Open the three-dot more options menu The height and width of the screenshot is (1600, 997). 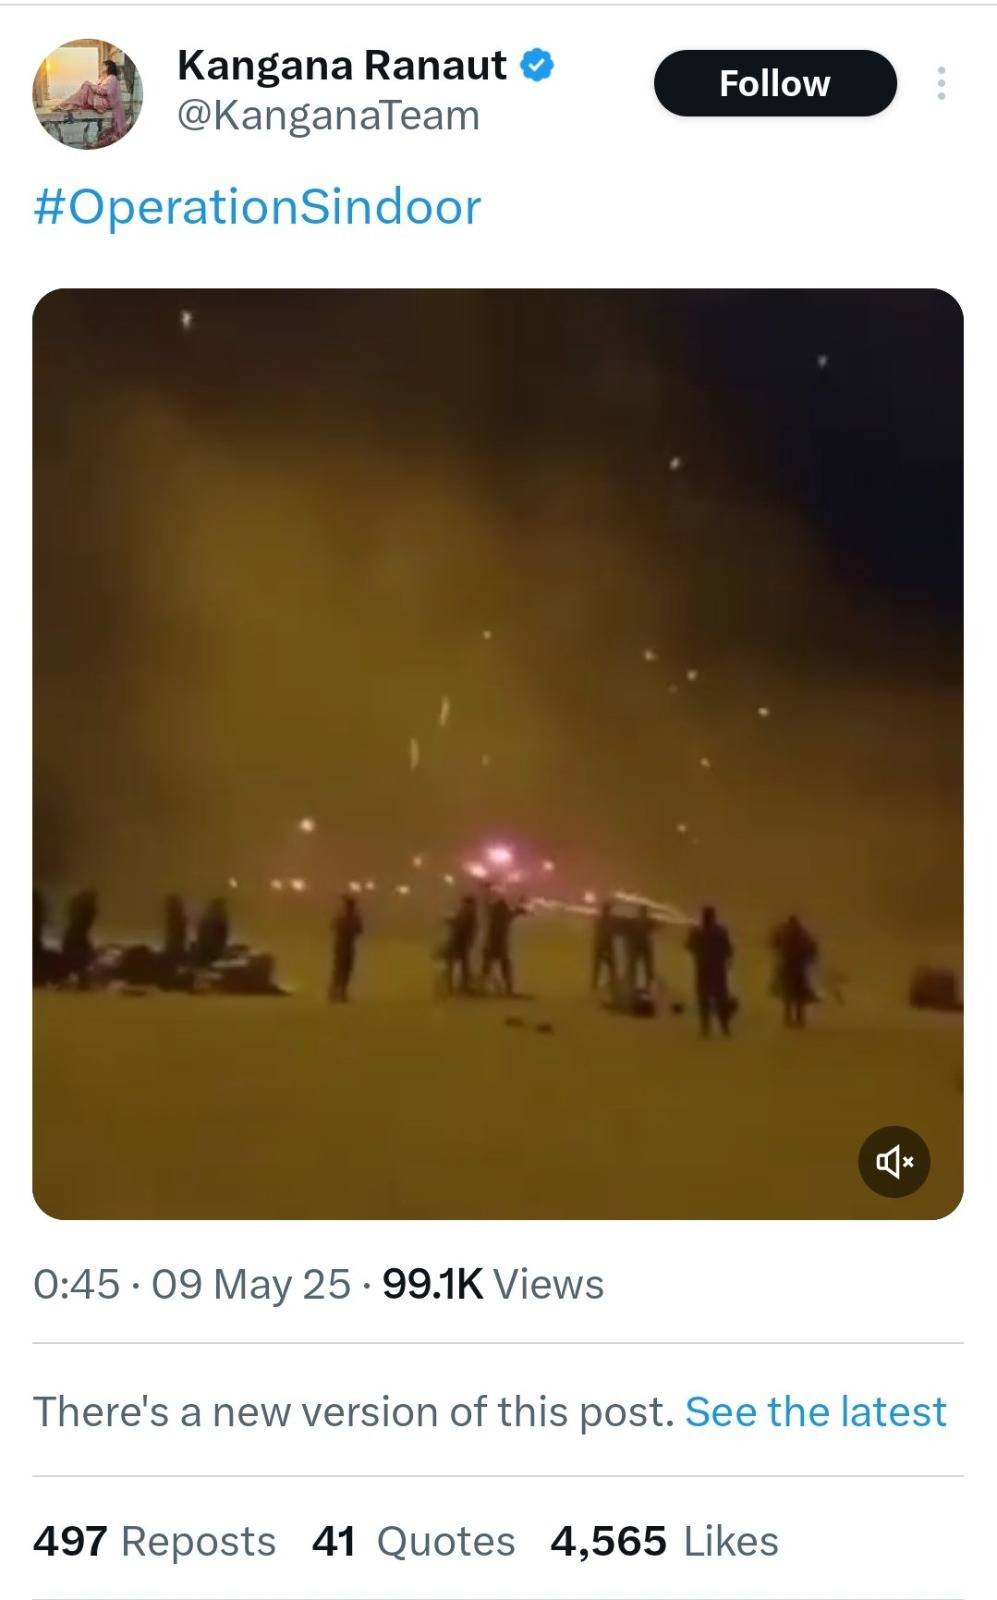click(x=941, y=83)
